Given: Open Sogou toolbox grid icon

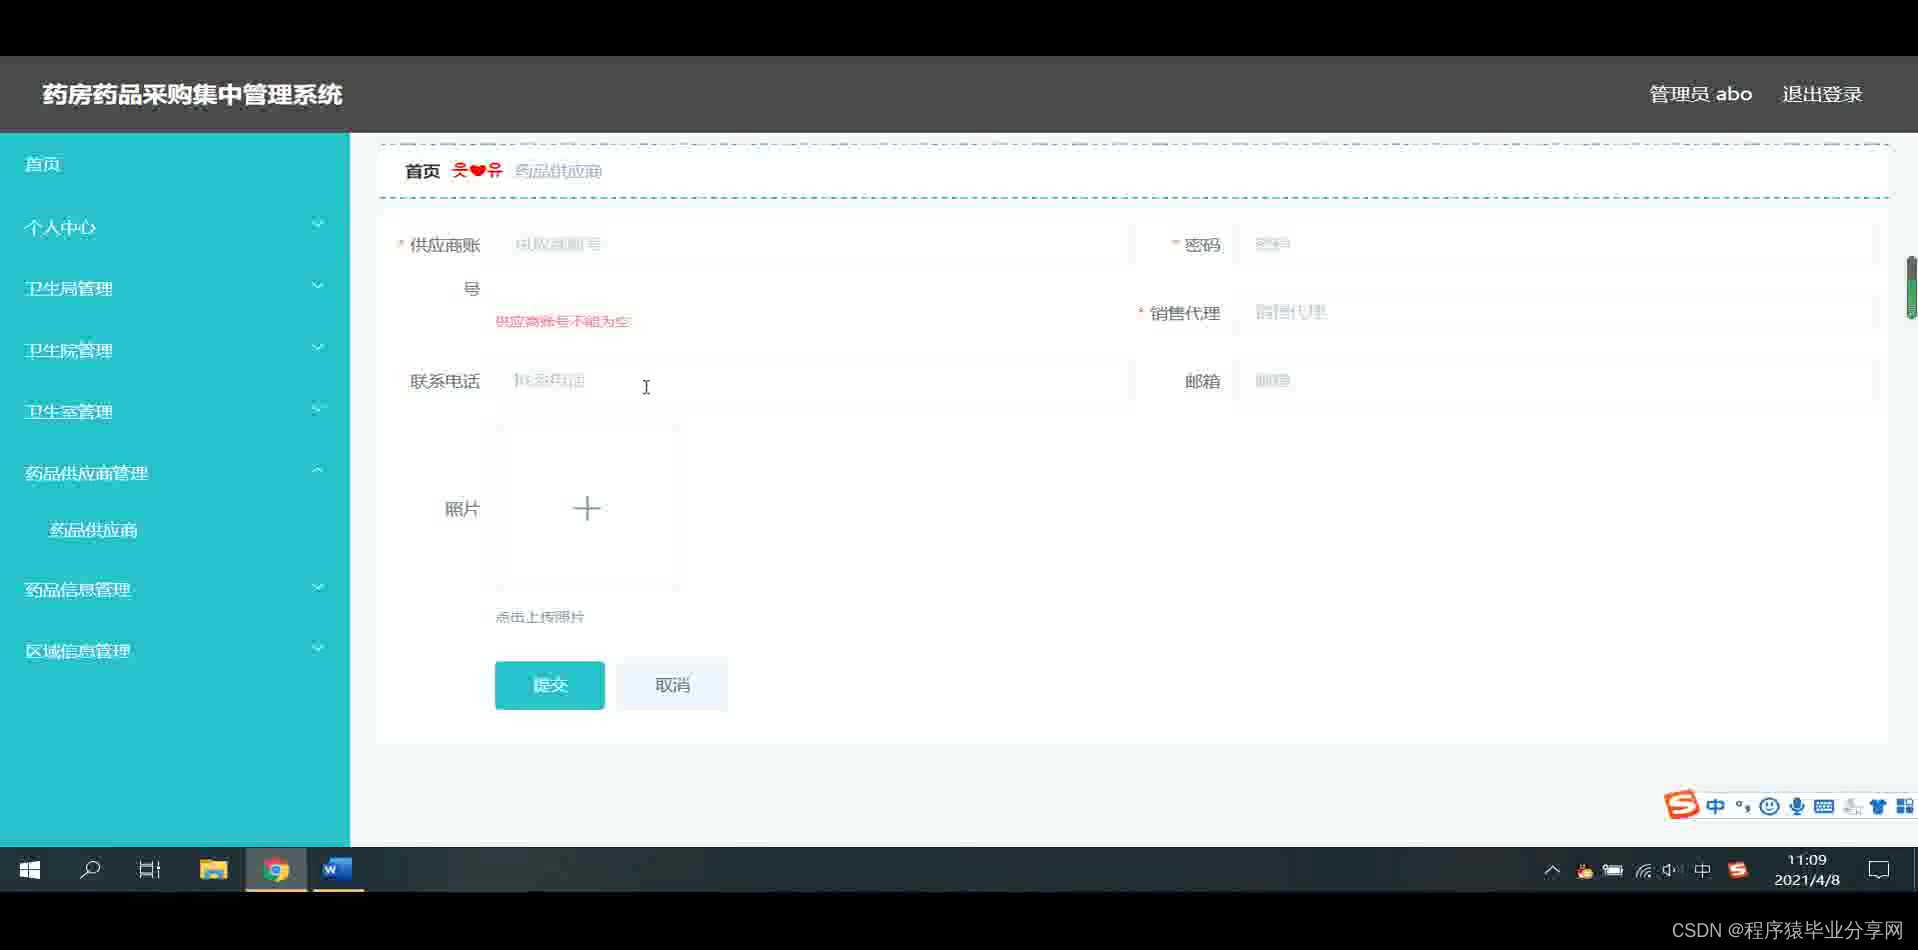Looking at the screenshot, I should (x=1904, y=807).
